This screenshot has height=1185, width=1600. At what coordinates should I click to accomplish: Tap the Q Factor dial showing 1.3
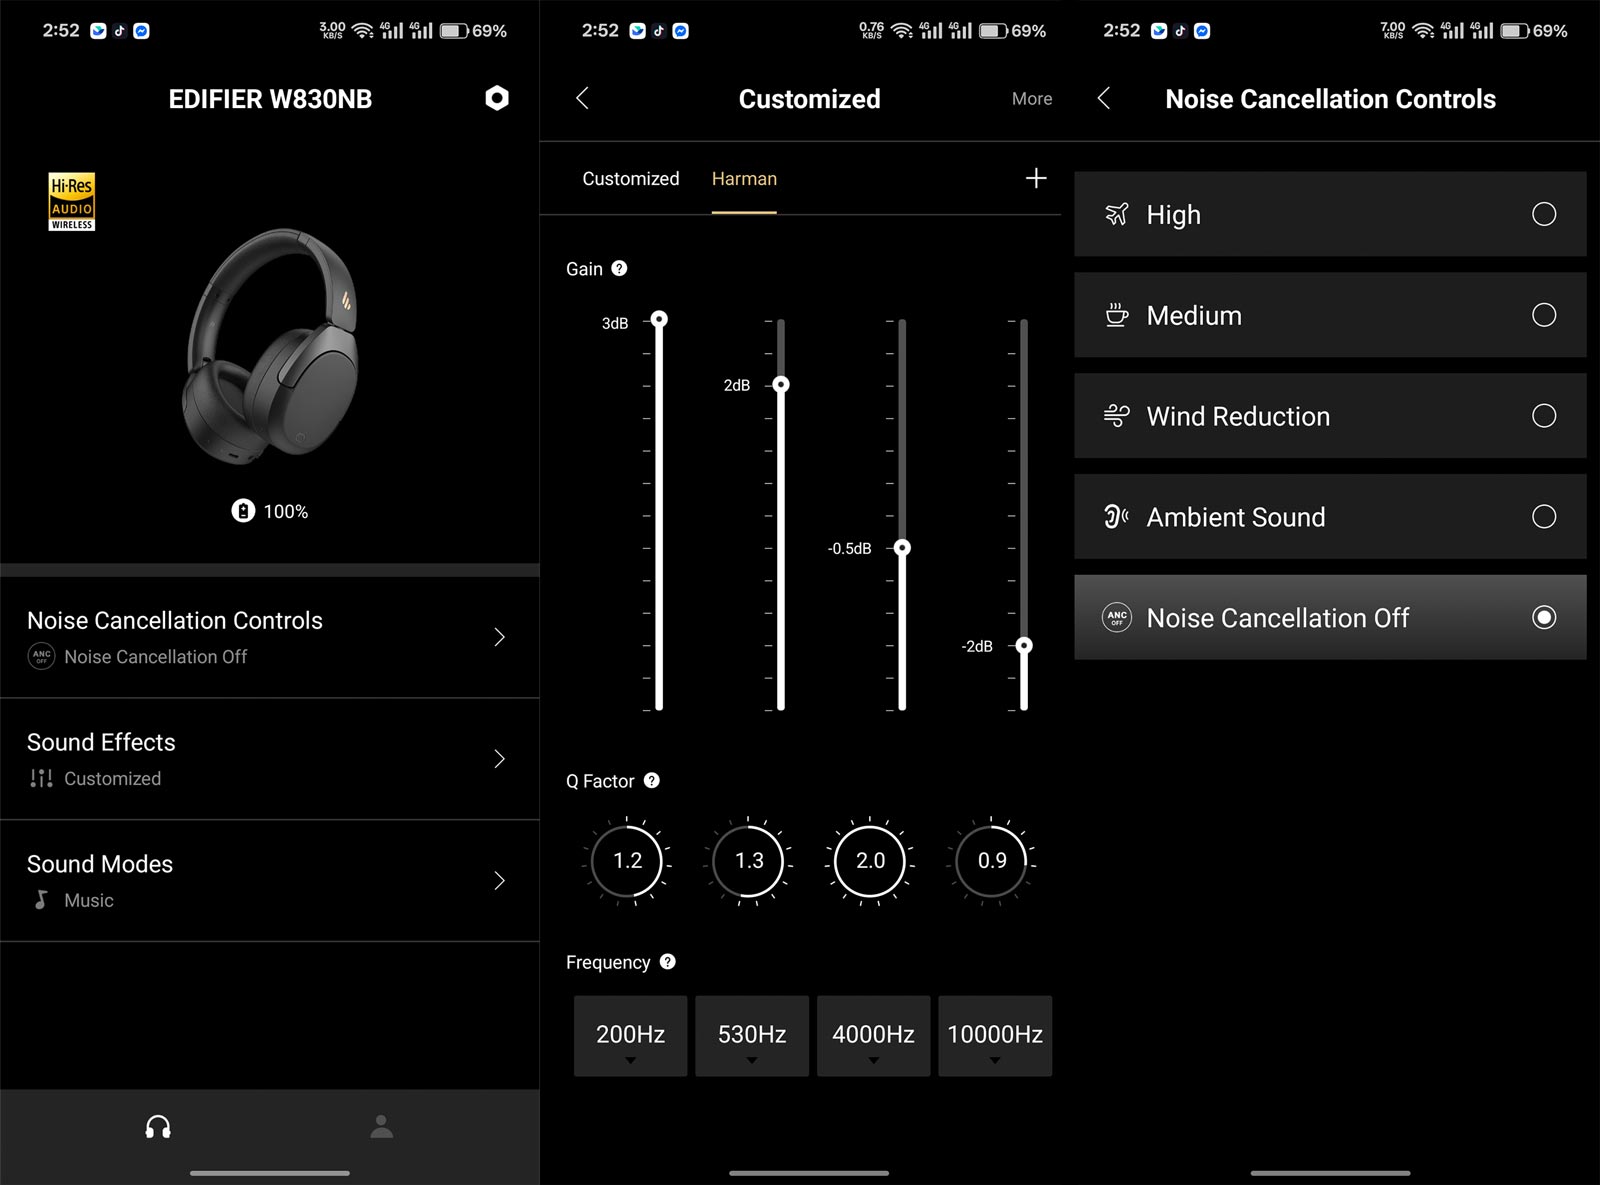point(749,860)
